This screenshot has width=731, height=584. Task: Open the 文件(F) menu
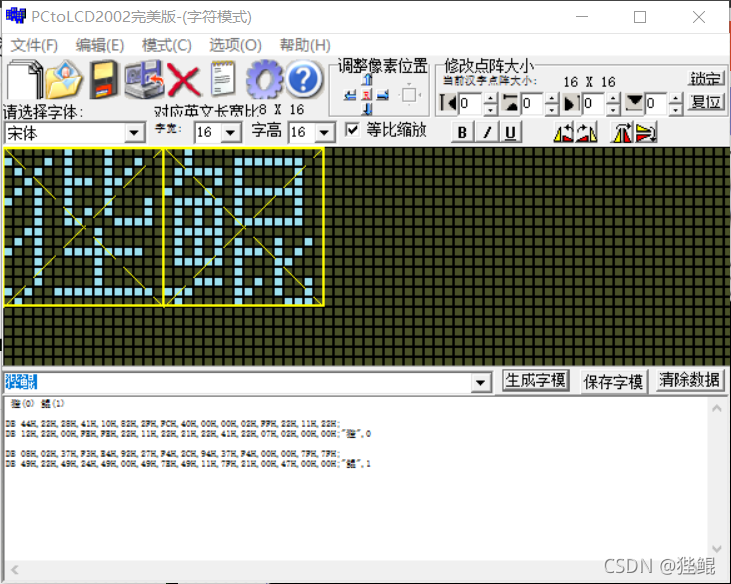tap(34, 45)
